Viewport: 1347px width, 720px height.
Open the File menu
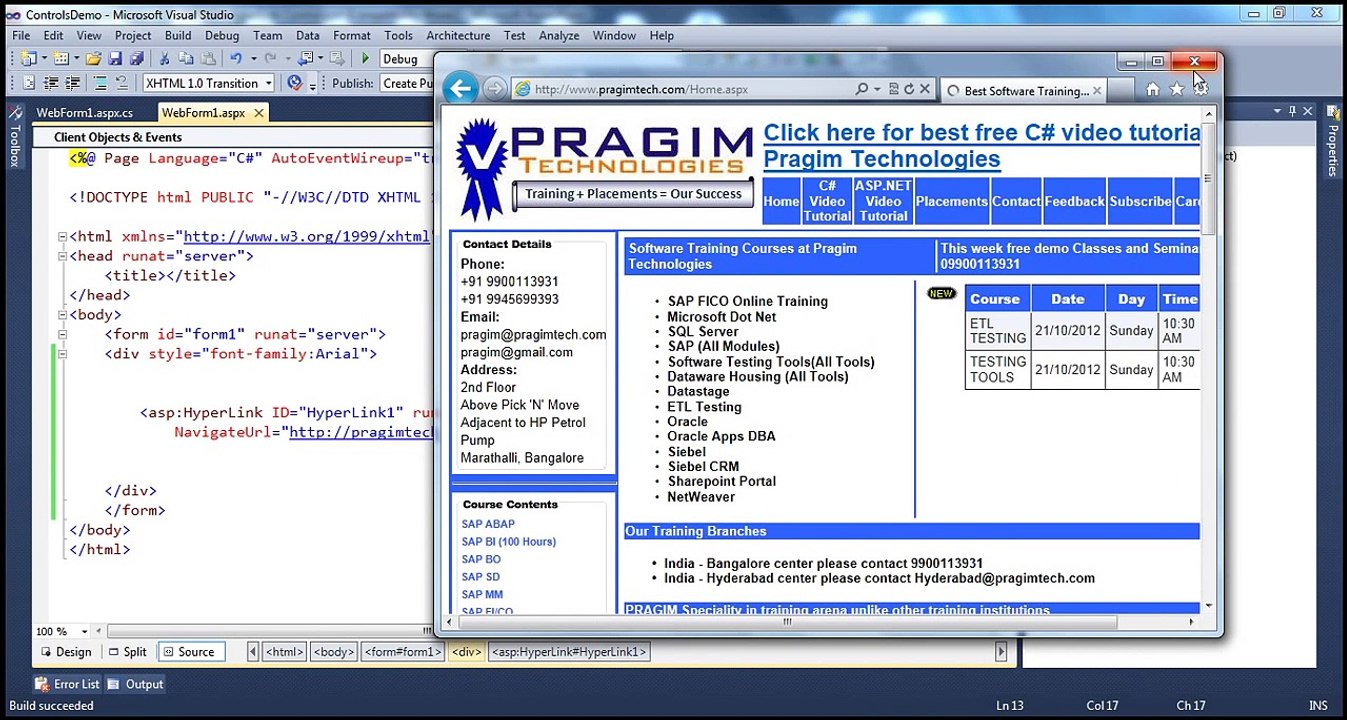(21, 35)
